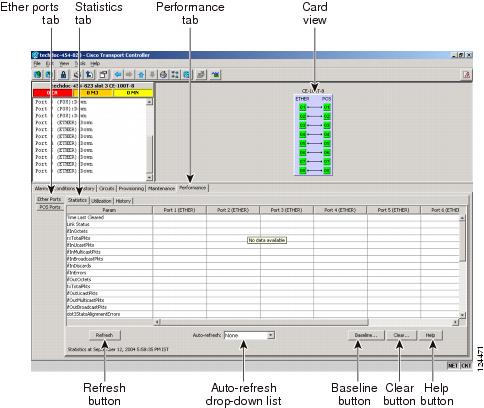Click the Help button next to Clear

(430, 335)
